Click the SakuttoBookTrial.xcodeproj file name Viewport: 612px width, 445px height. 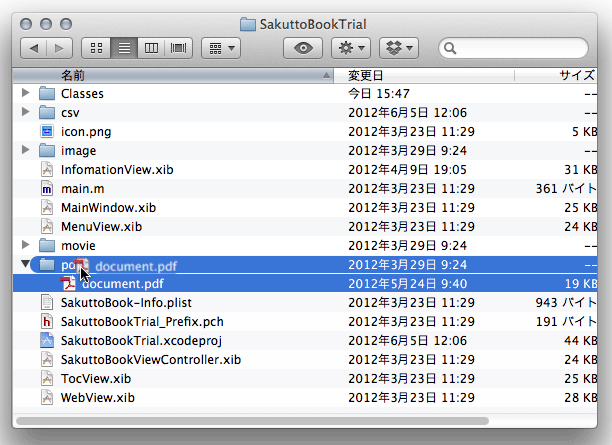point(141,341)
